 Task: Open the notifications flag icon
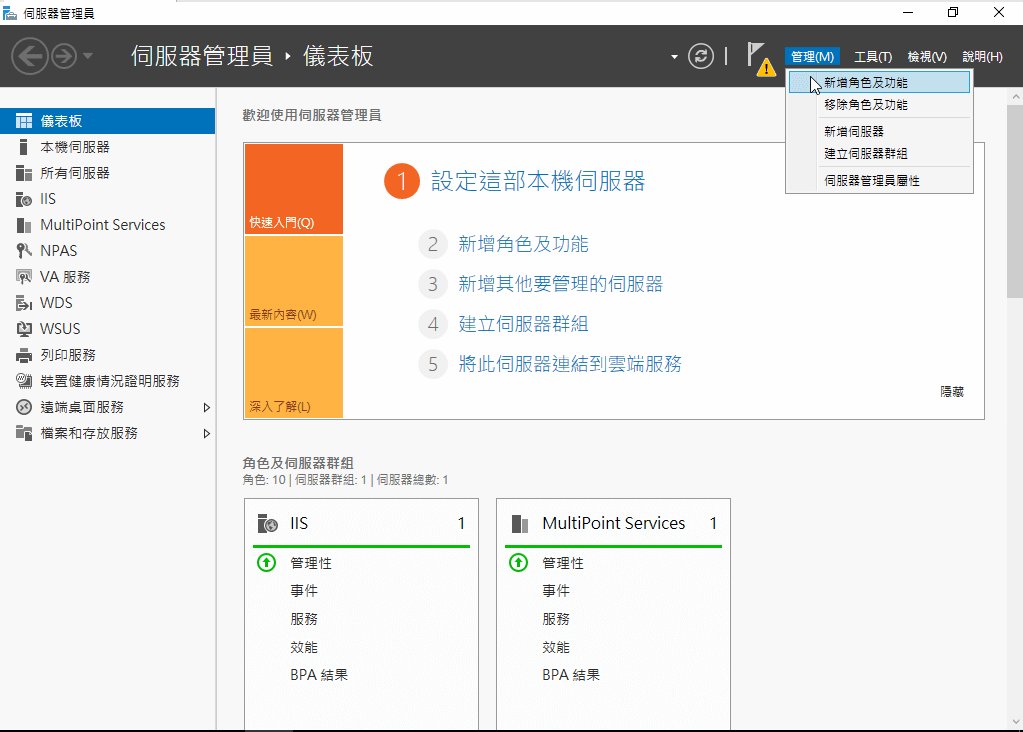[758, 57]
